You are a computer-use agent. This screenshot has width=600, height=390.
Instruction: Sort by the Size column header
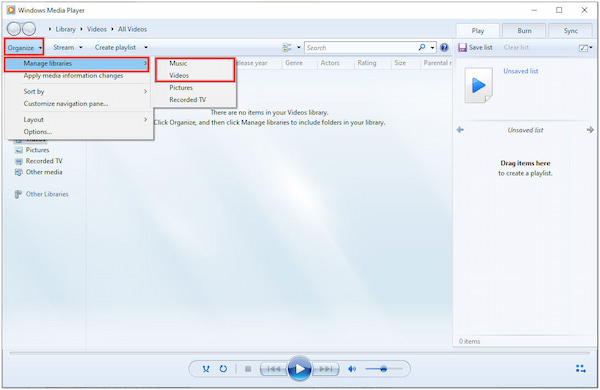400,63
